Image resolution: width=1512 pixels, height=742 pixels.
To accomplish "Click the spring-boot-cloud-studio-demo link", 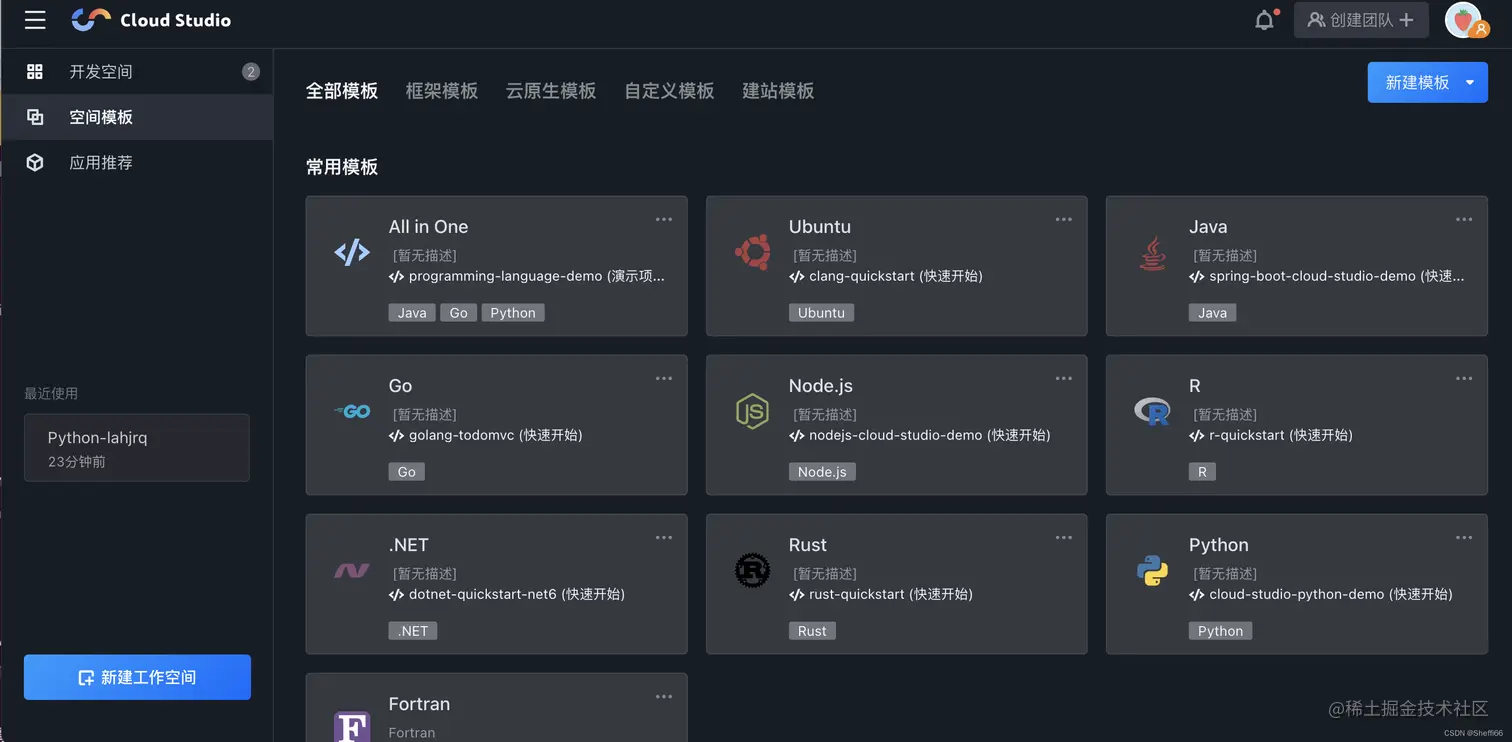I will point(1327,276).
